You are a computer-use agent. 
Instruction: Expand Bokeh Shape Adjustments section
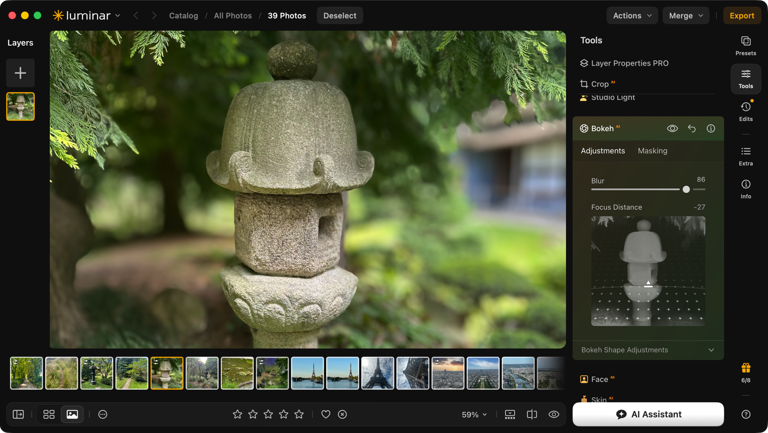[x=648, y=350]
